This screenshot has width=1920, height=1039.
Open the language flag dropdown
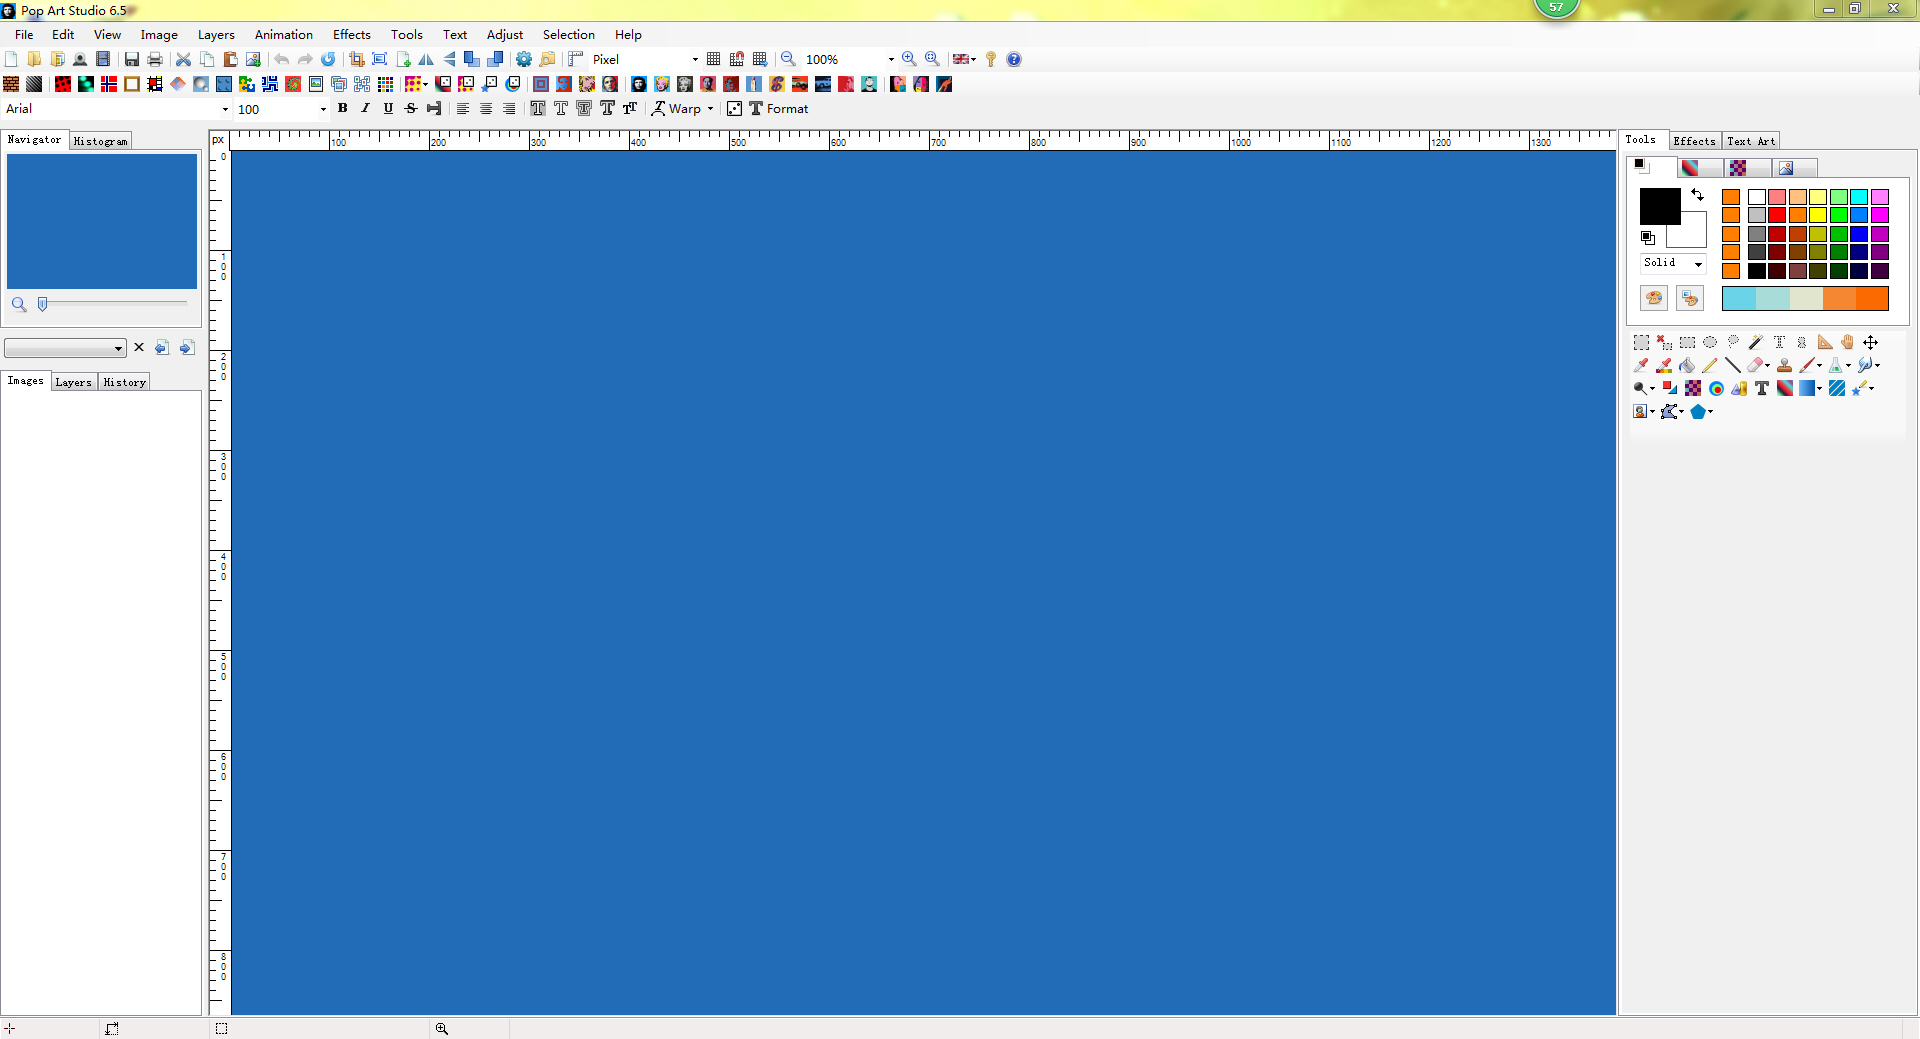click(x=964, y=59)
